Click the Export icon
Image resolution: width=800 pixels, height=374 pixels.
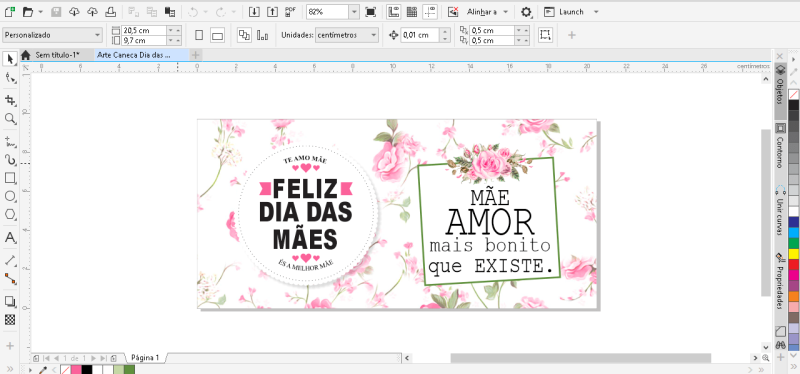272,12
